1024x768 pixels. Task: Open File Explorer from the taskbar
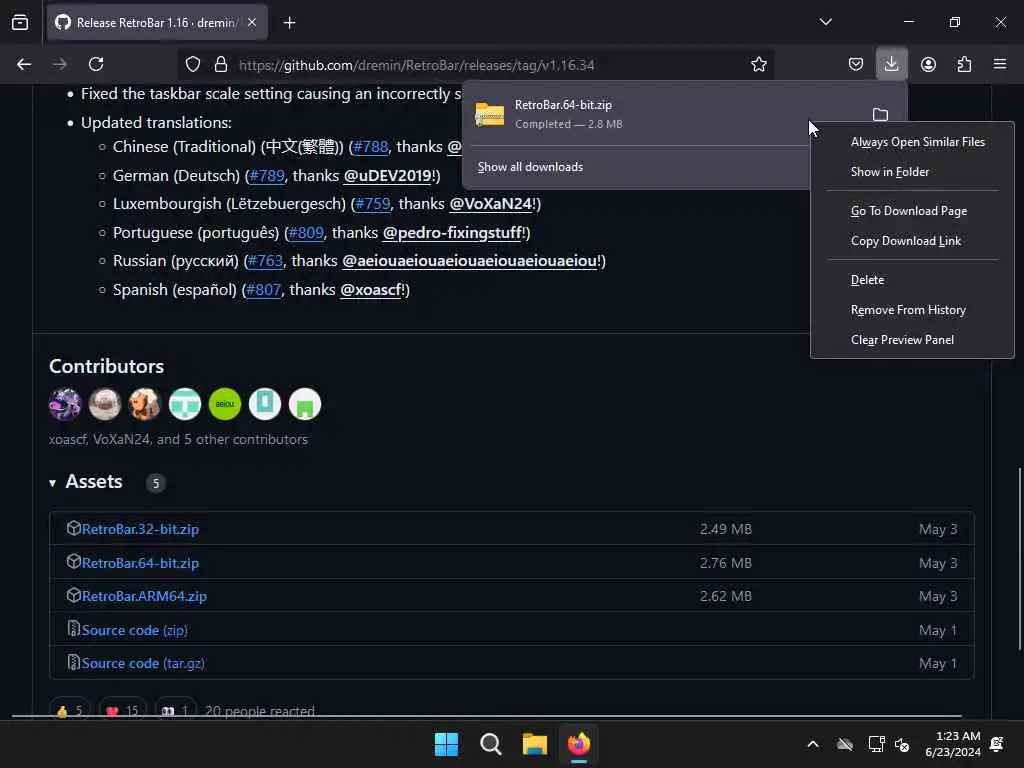[x=534, y=744]
